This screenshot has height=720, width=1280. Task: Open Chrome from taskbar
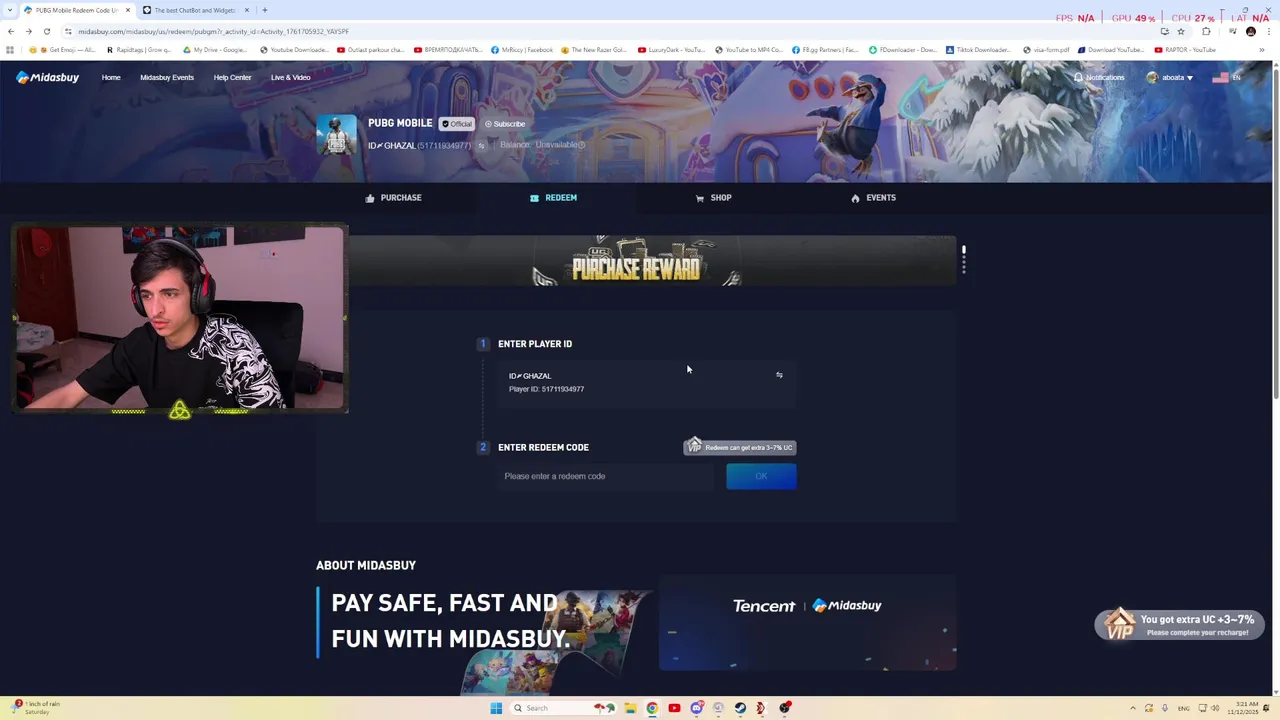click(x=652, y=708)
